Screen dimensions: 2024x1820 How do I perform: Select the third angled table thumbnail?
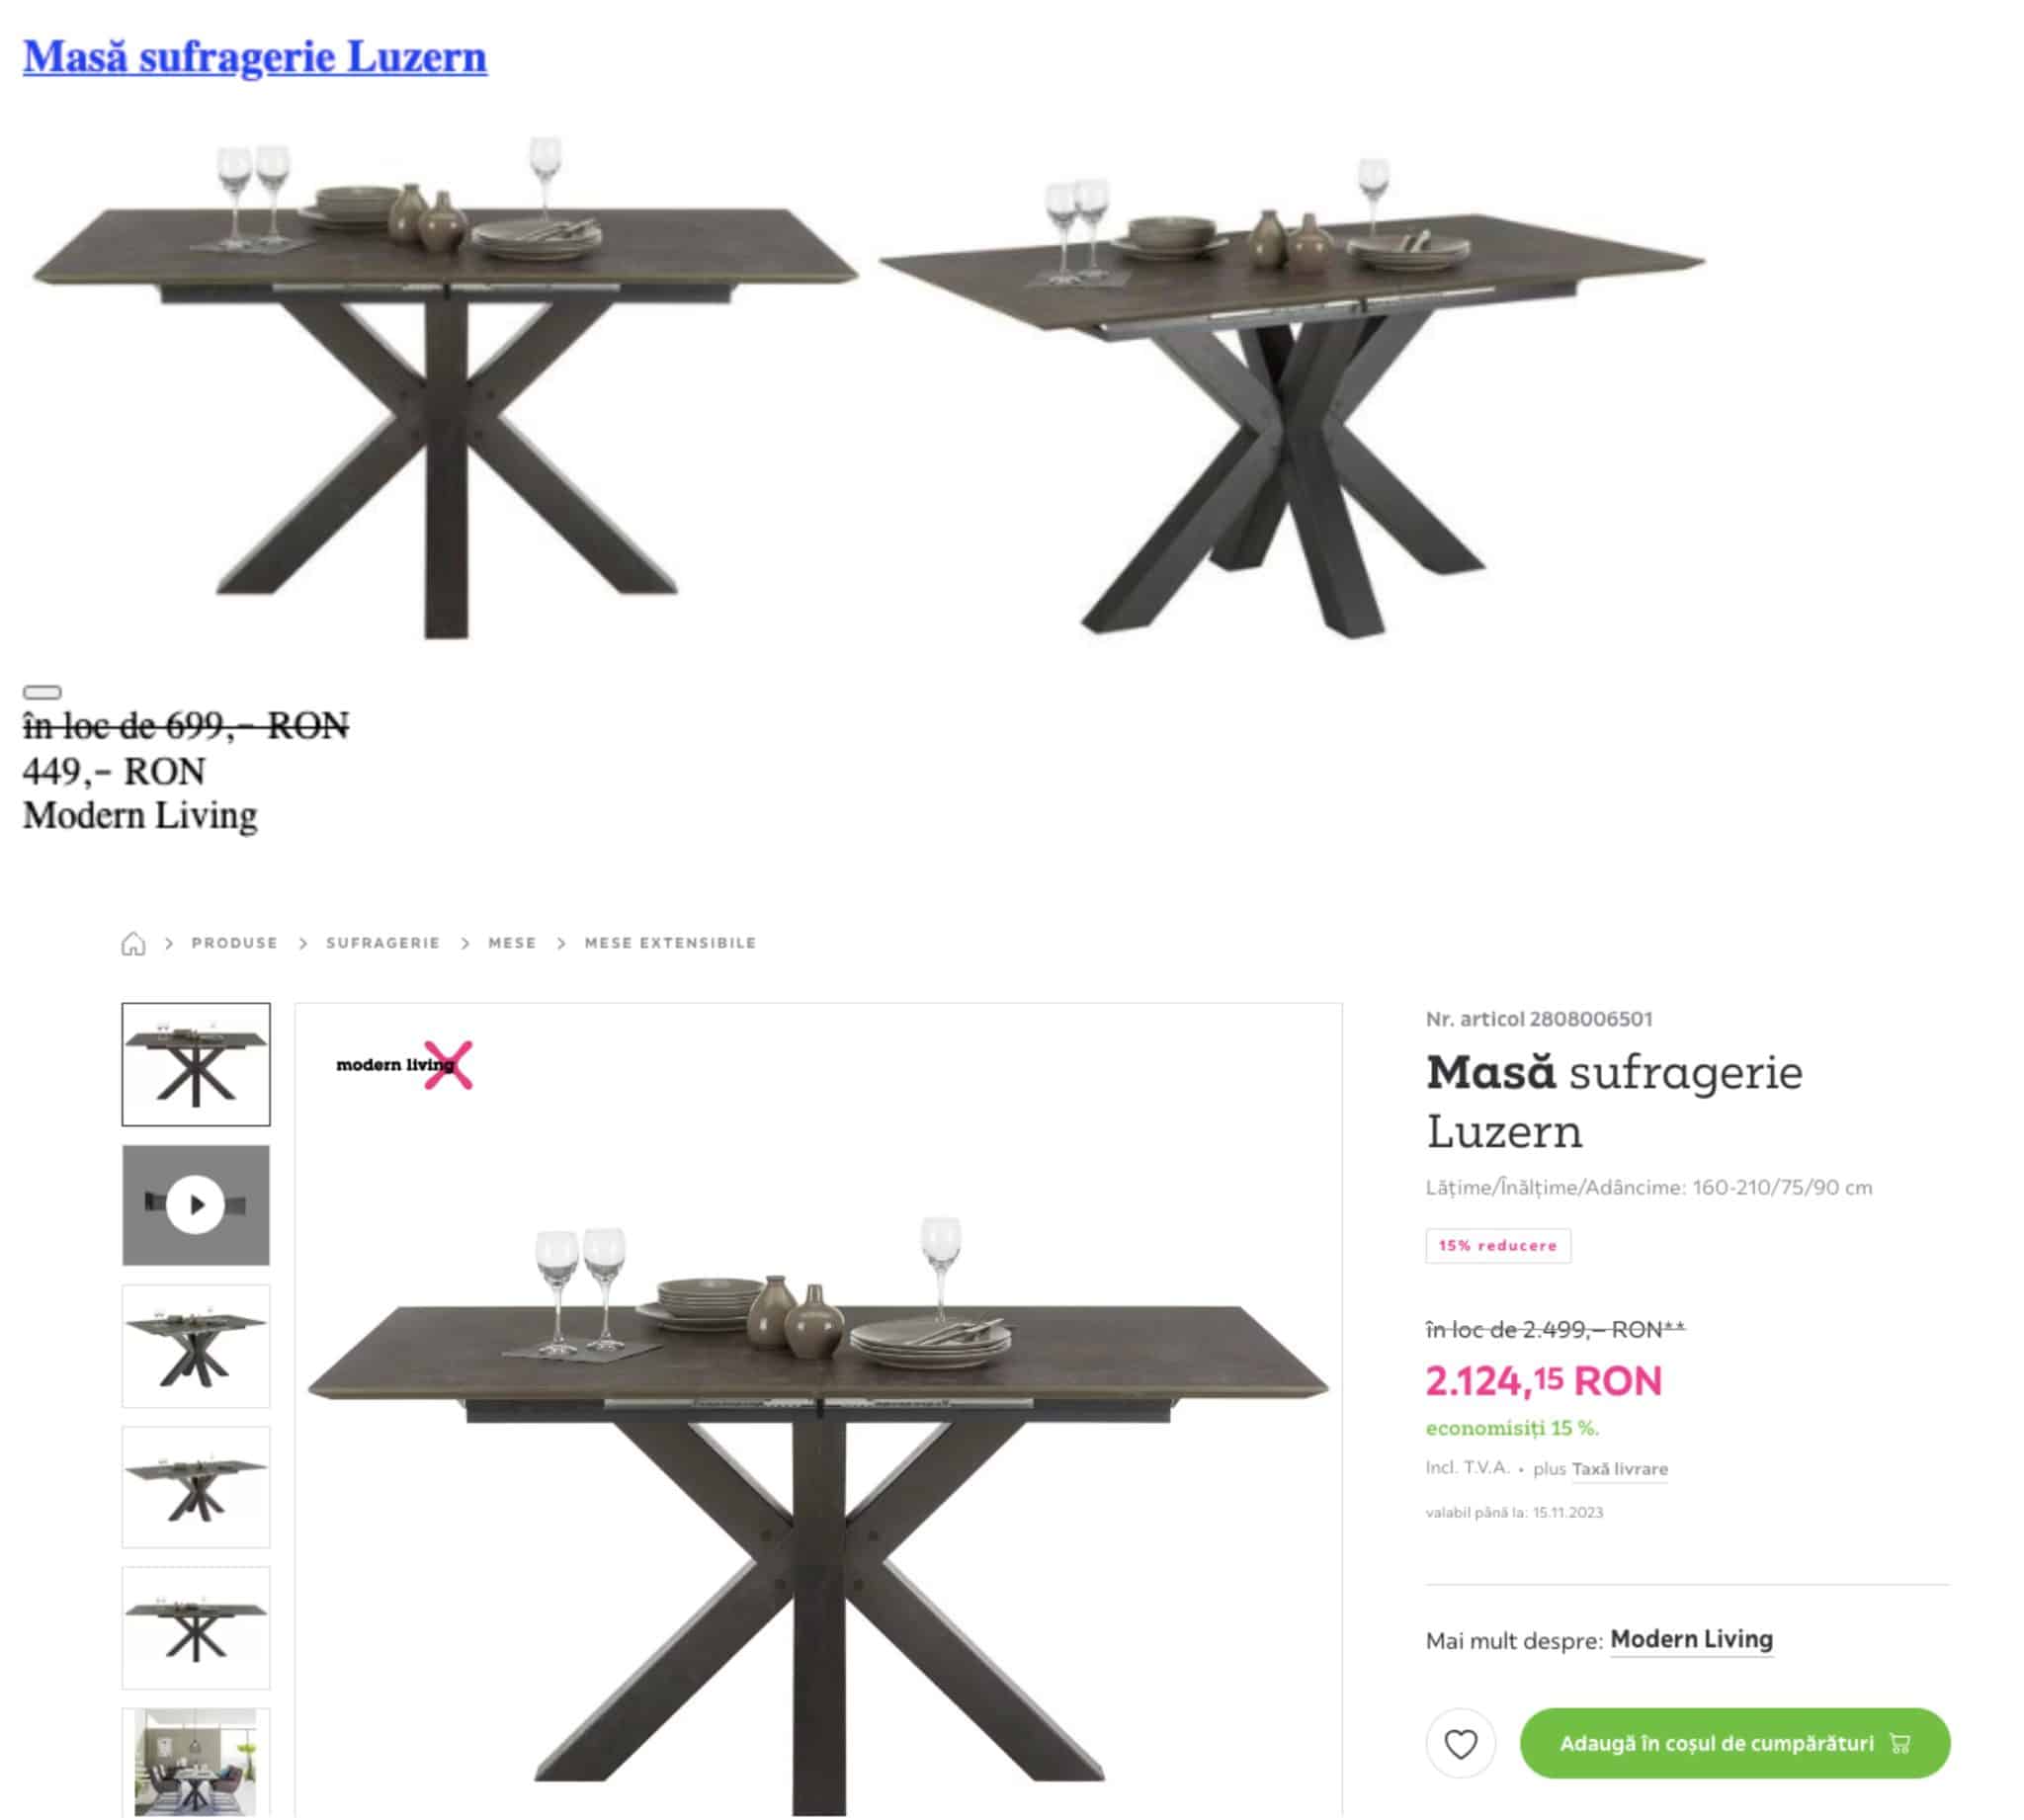[x=196, y=1346]
